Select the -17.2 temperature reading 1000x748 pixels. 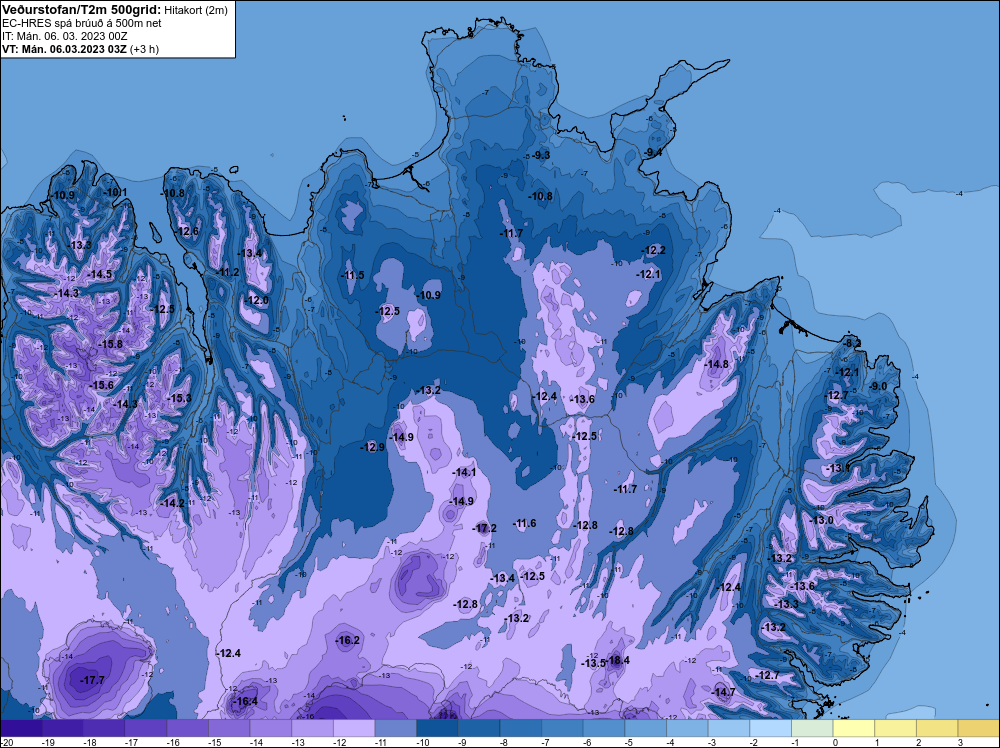(485, 528)
